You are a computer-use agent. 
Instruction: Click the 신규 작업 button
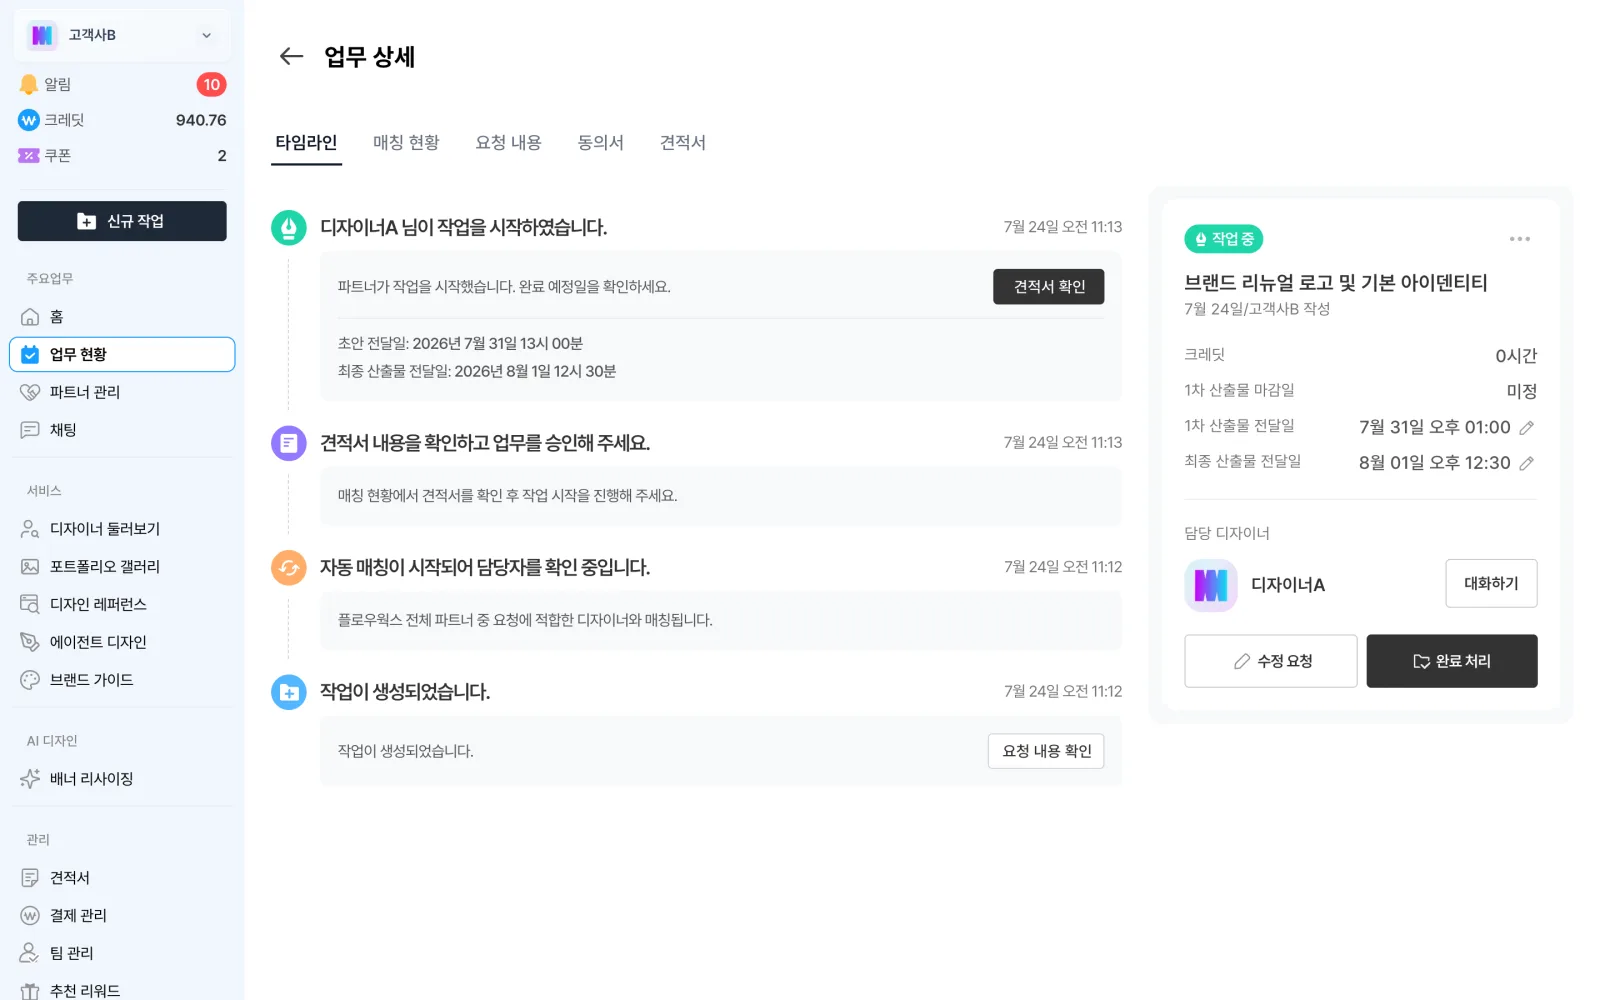[x=122, y=221]
